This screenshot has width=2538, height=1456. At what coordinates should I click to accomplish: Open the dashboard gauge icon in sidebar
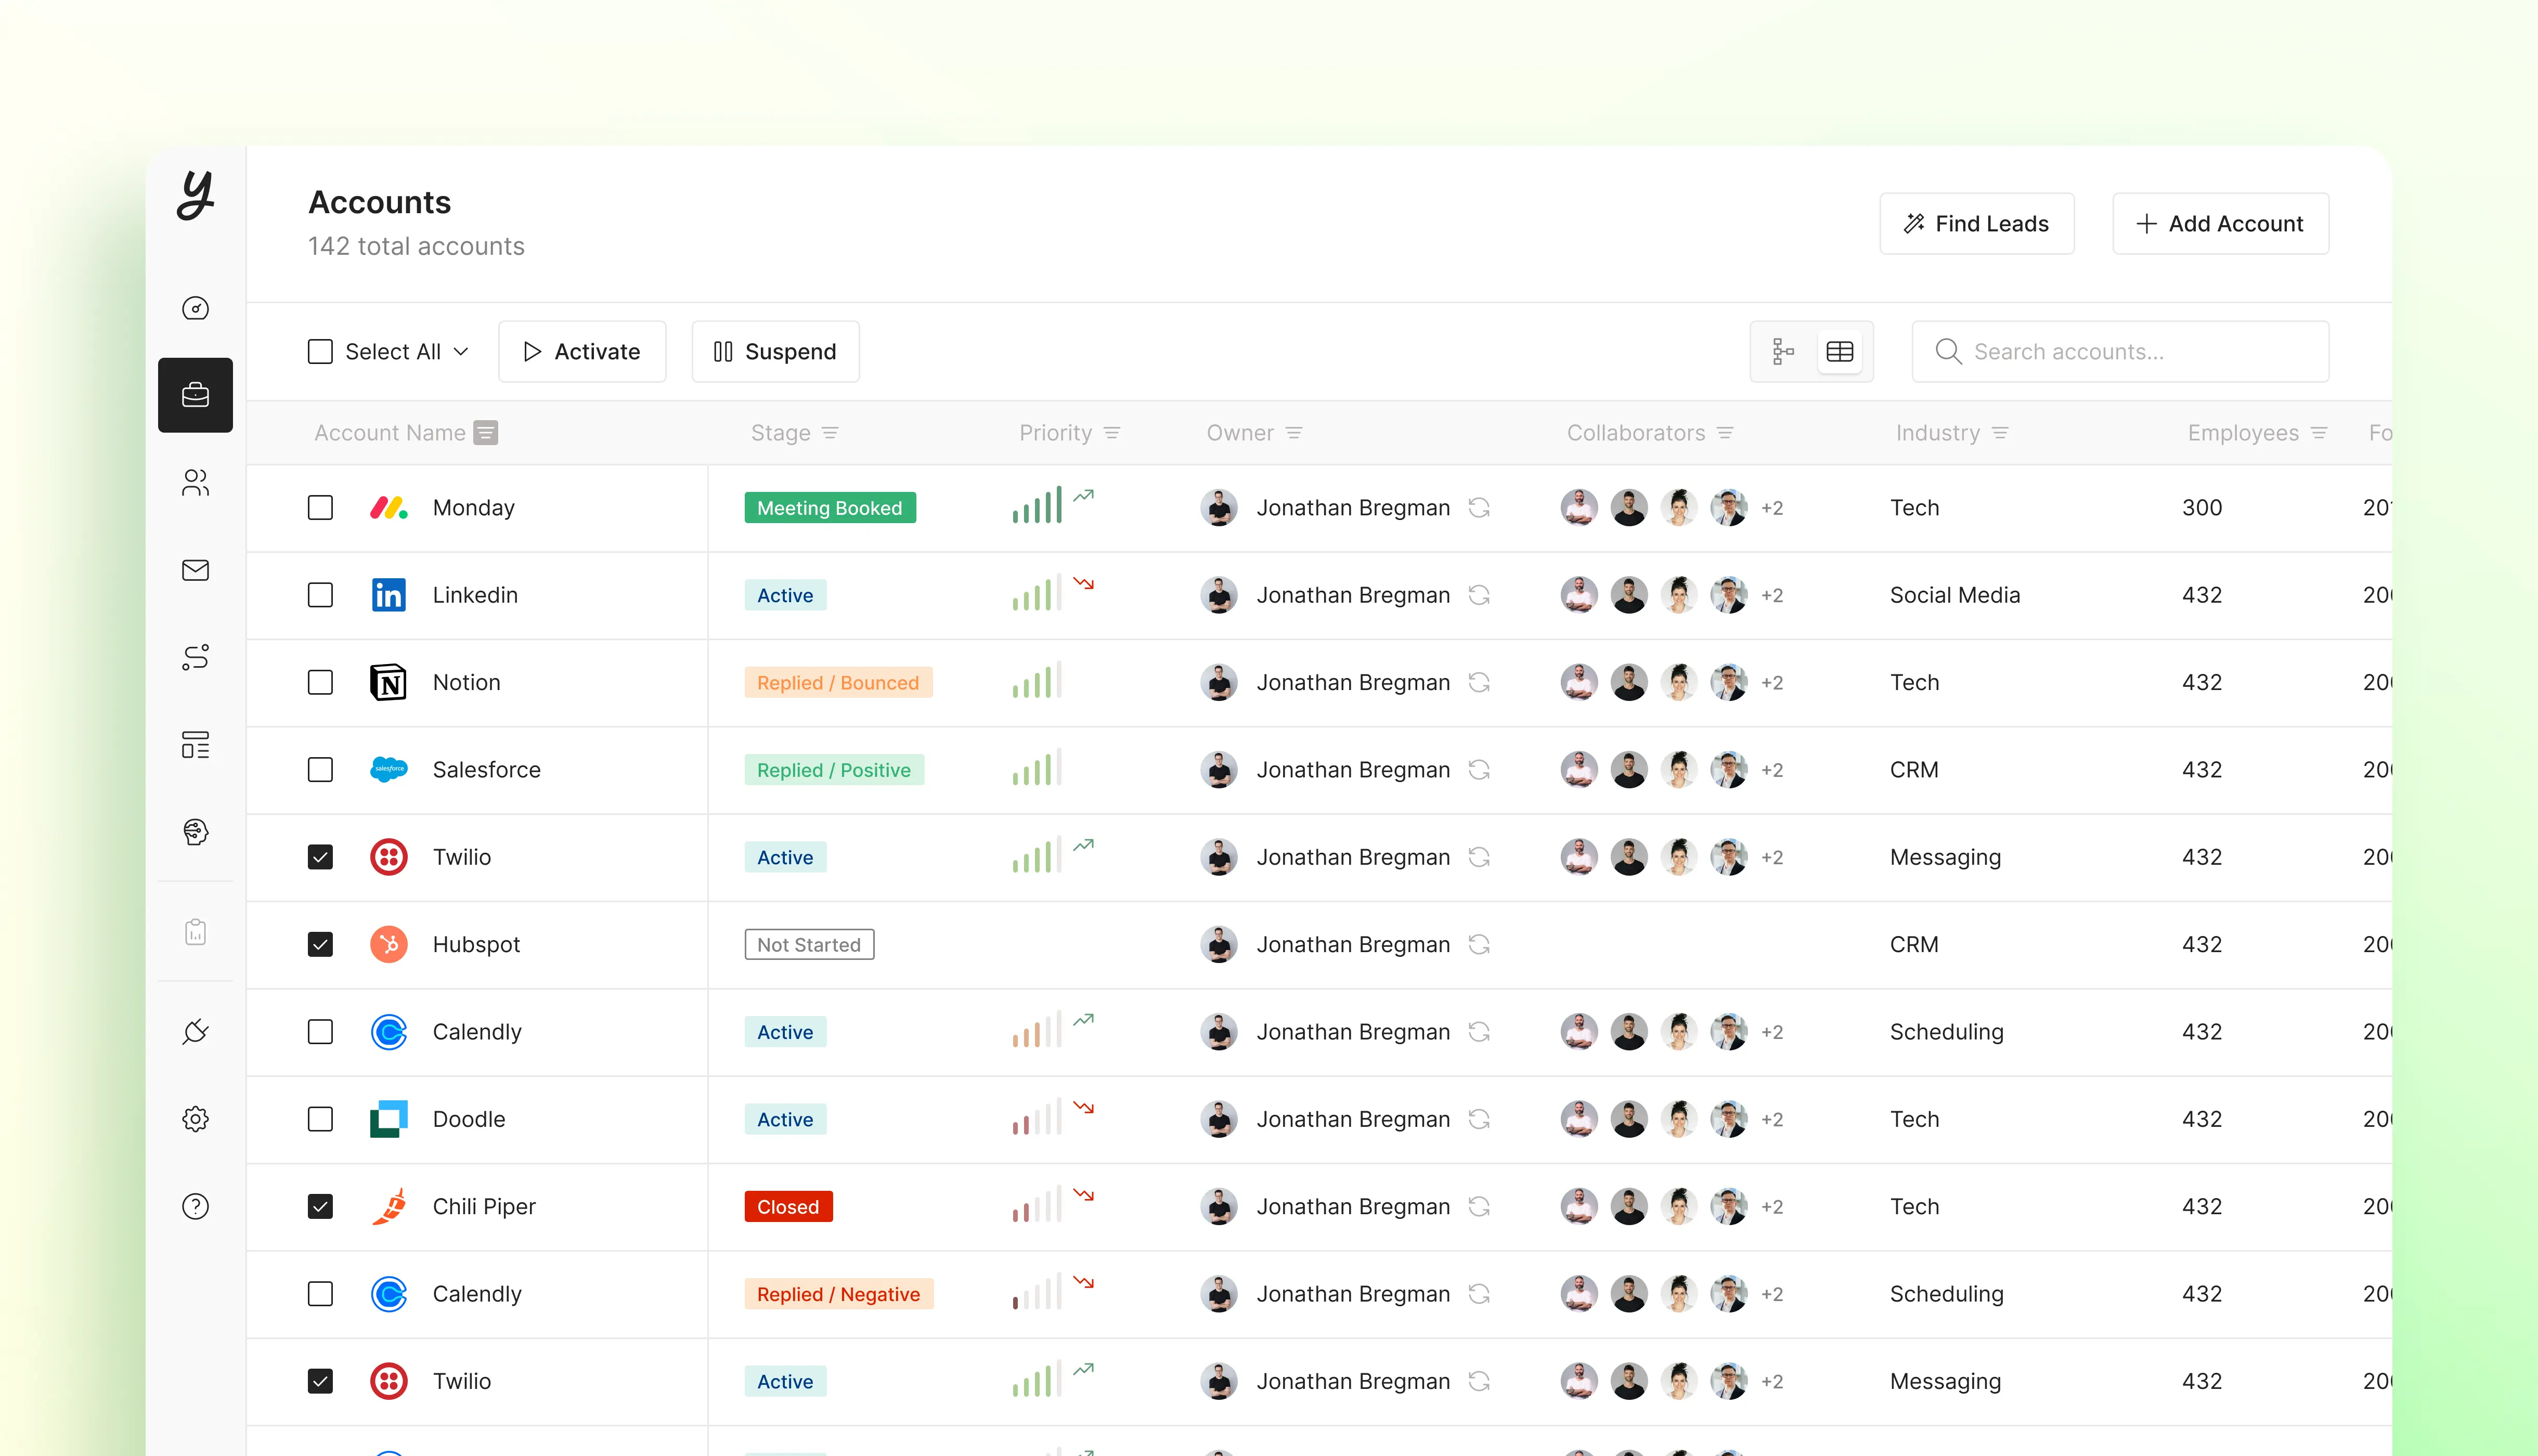click(195, 308)
